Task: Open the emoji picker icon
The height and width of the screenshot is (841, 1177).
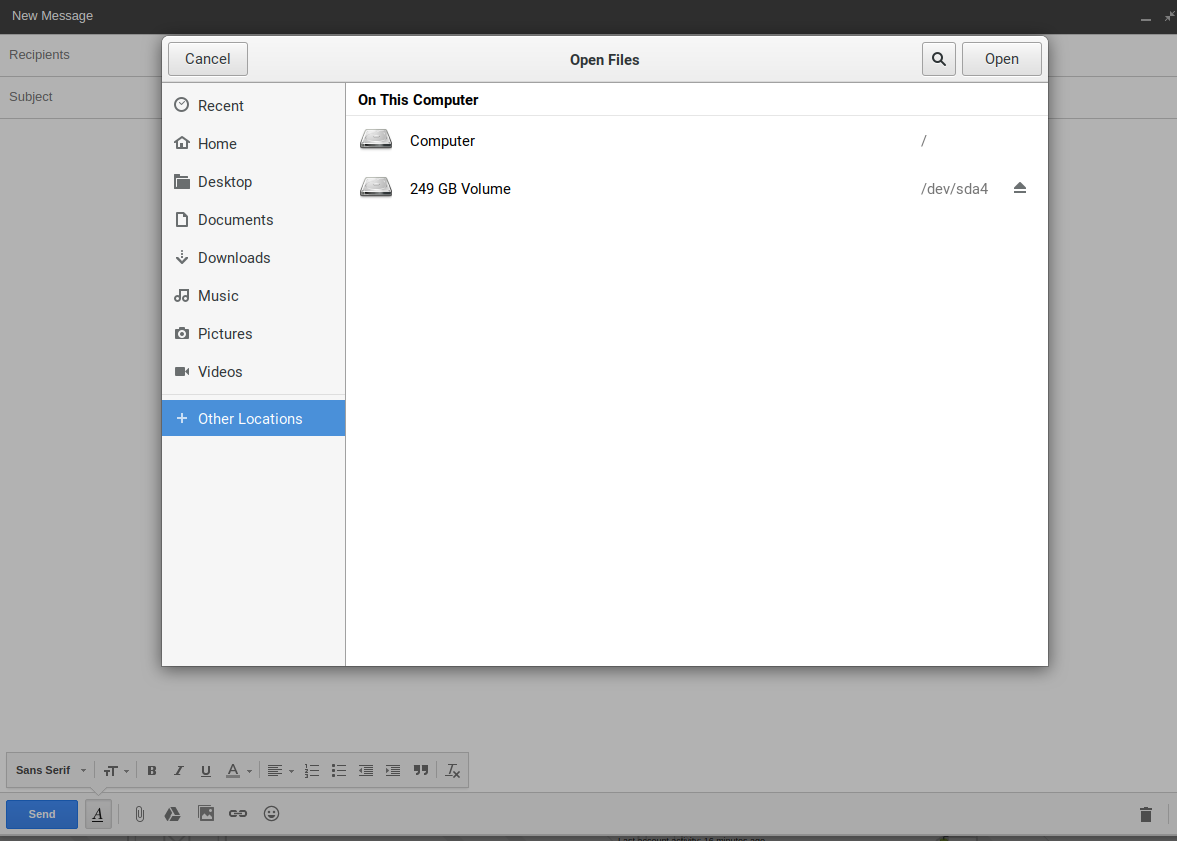Action: [x=271, y=814]
